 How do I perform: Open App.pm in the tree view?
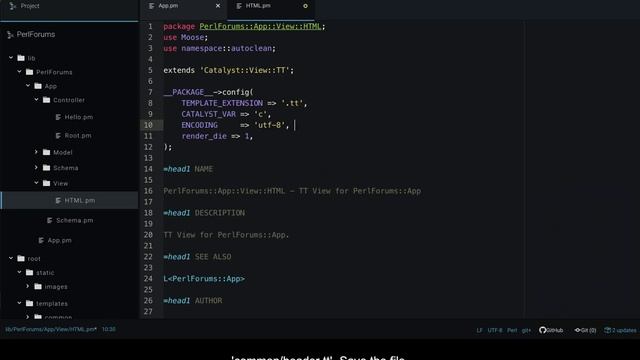point(59,240)
